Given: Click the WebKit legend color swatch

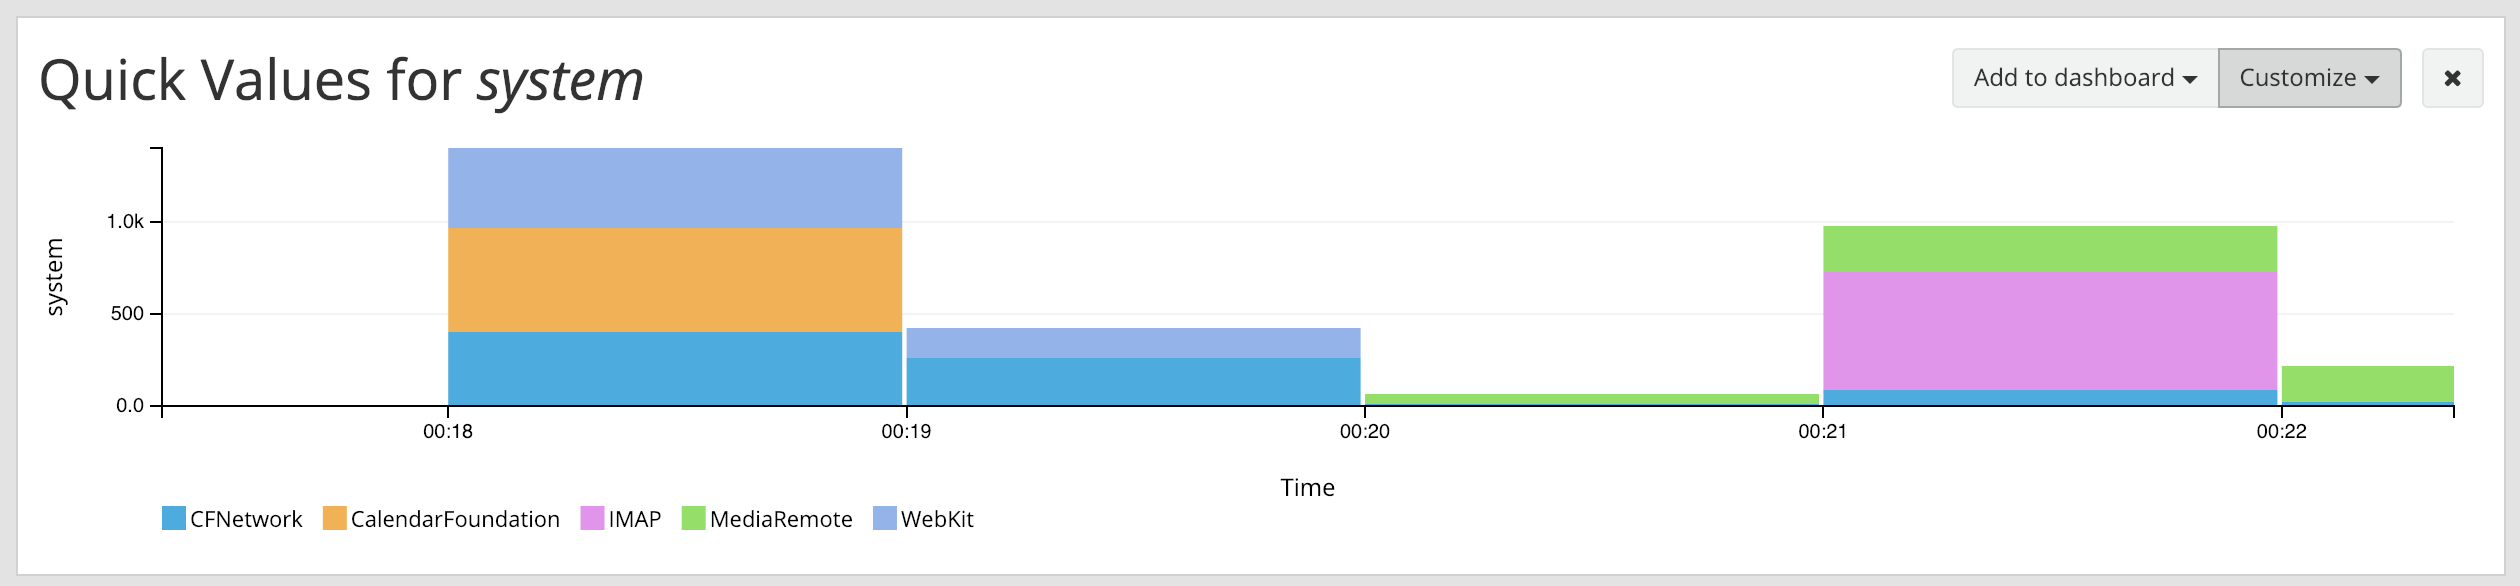Looking at the screenshot, I should (x=884, y=519).
